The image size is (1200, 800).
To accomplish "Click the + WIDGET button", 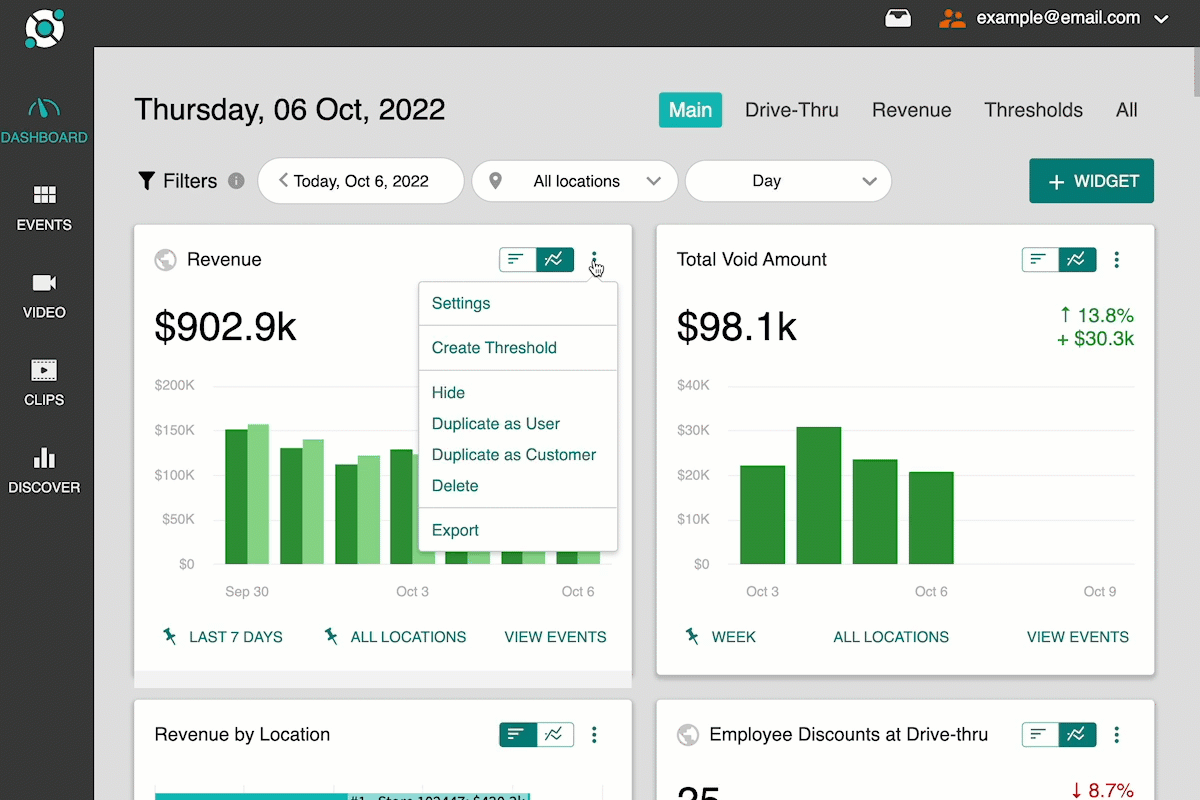I will 1091,182.
